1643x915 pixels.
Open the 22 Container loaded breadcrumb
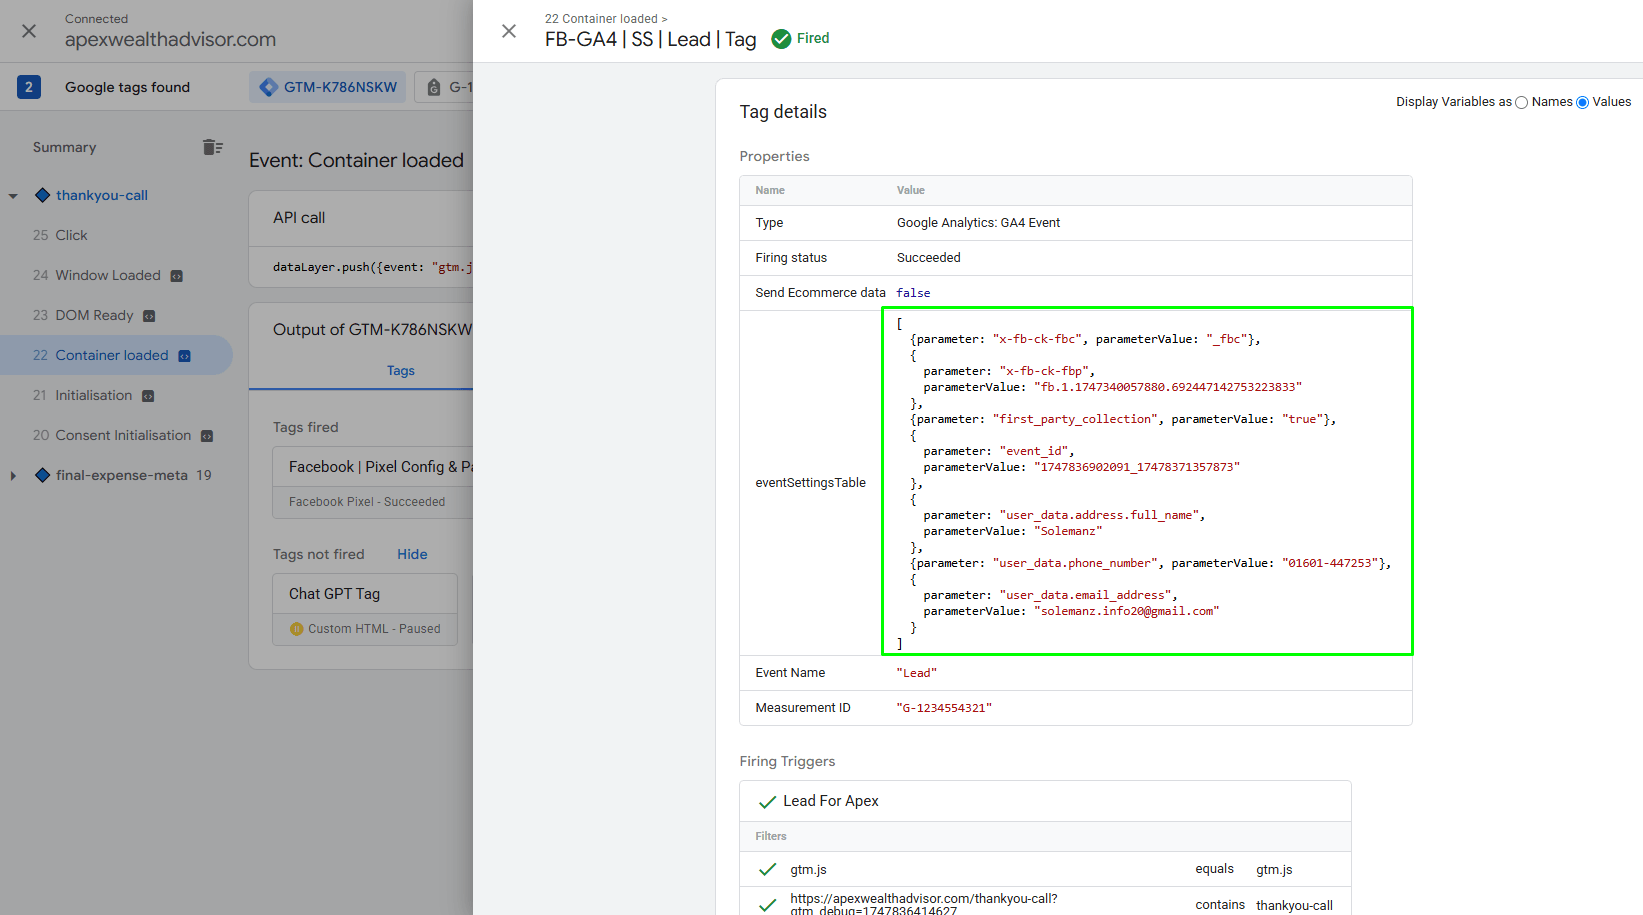pos(601,18)
